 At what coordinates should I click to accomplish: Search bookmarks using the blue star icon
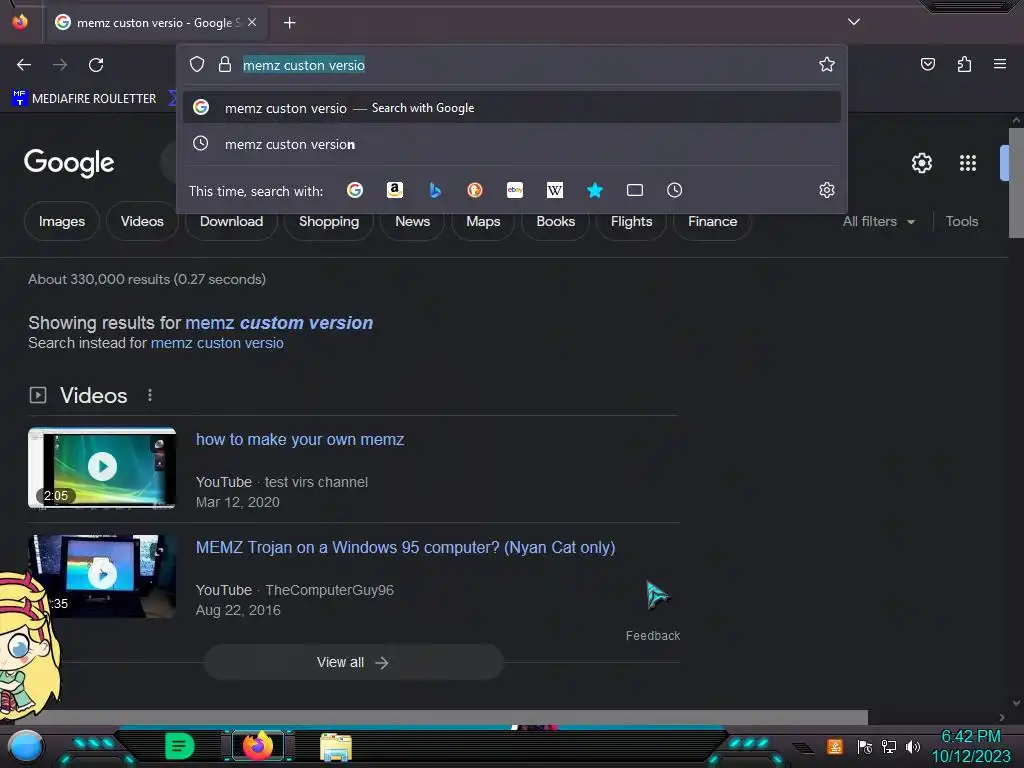[594, 190]
